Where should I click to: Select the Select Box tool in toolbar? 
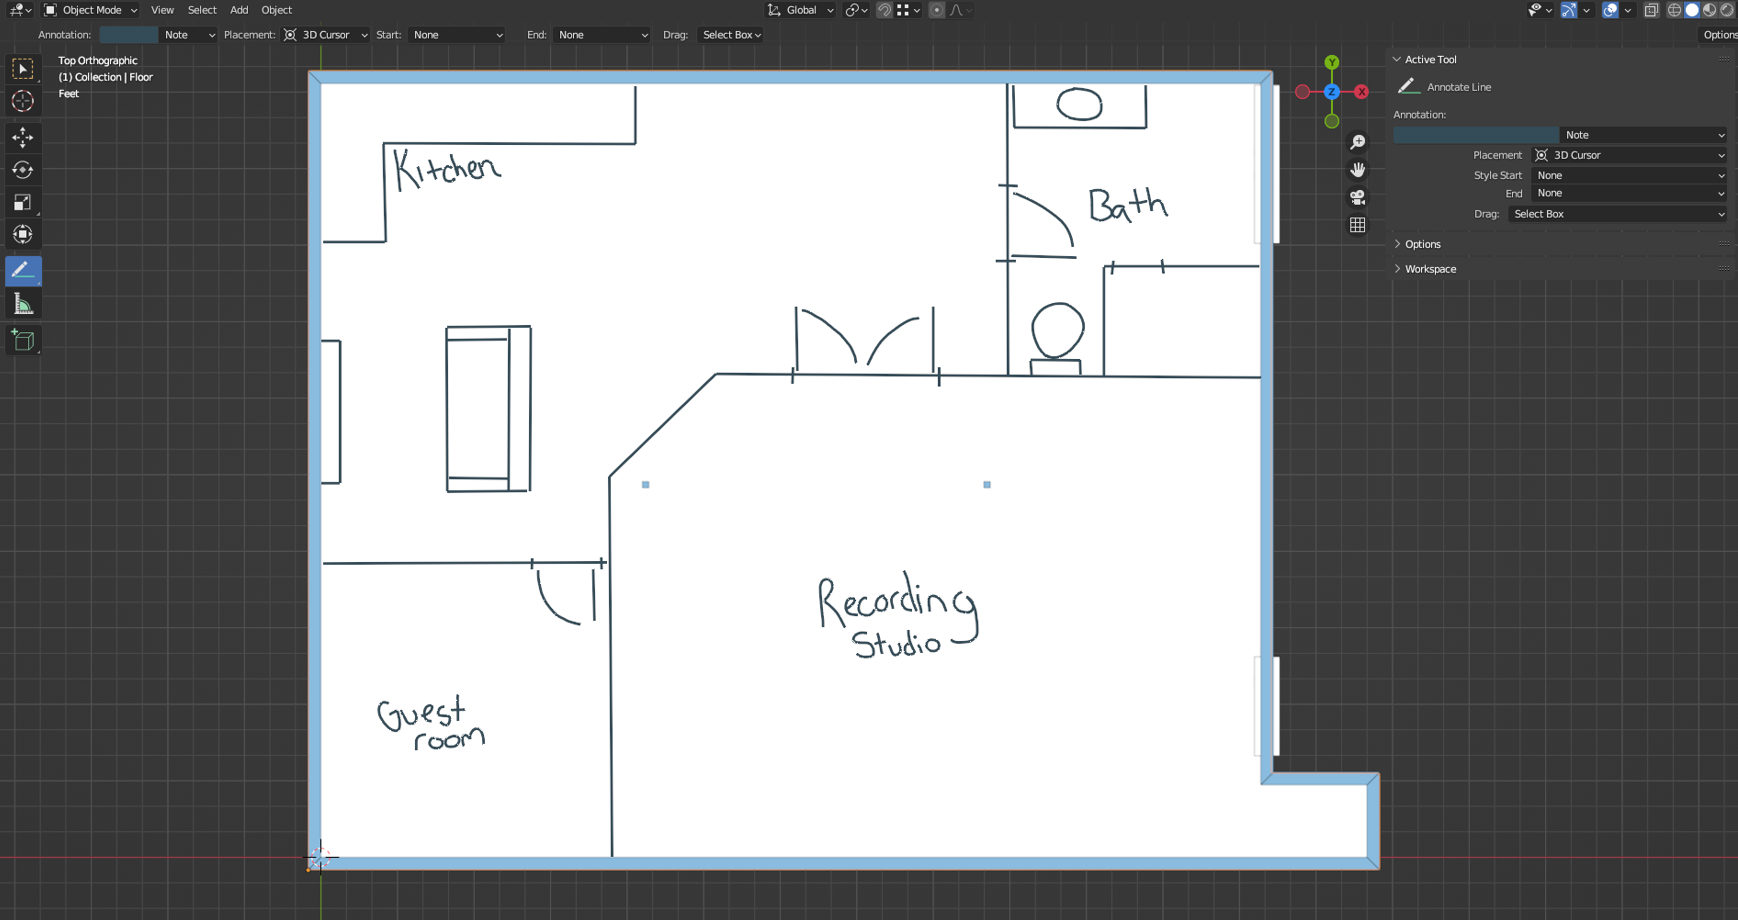click(x=23, y=69)
